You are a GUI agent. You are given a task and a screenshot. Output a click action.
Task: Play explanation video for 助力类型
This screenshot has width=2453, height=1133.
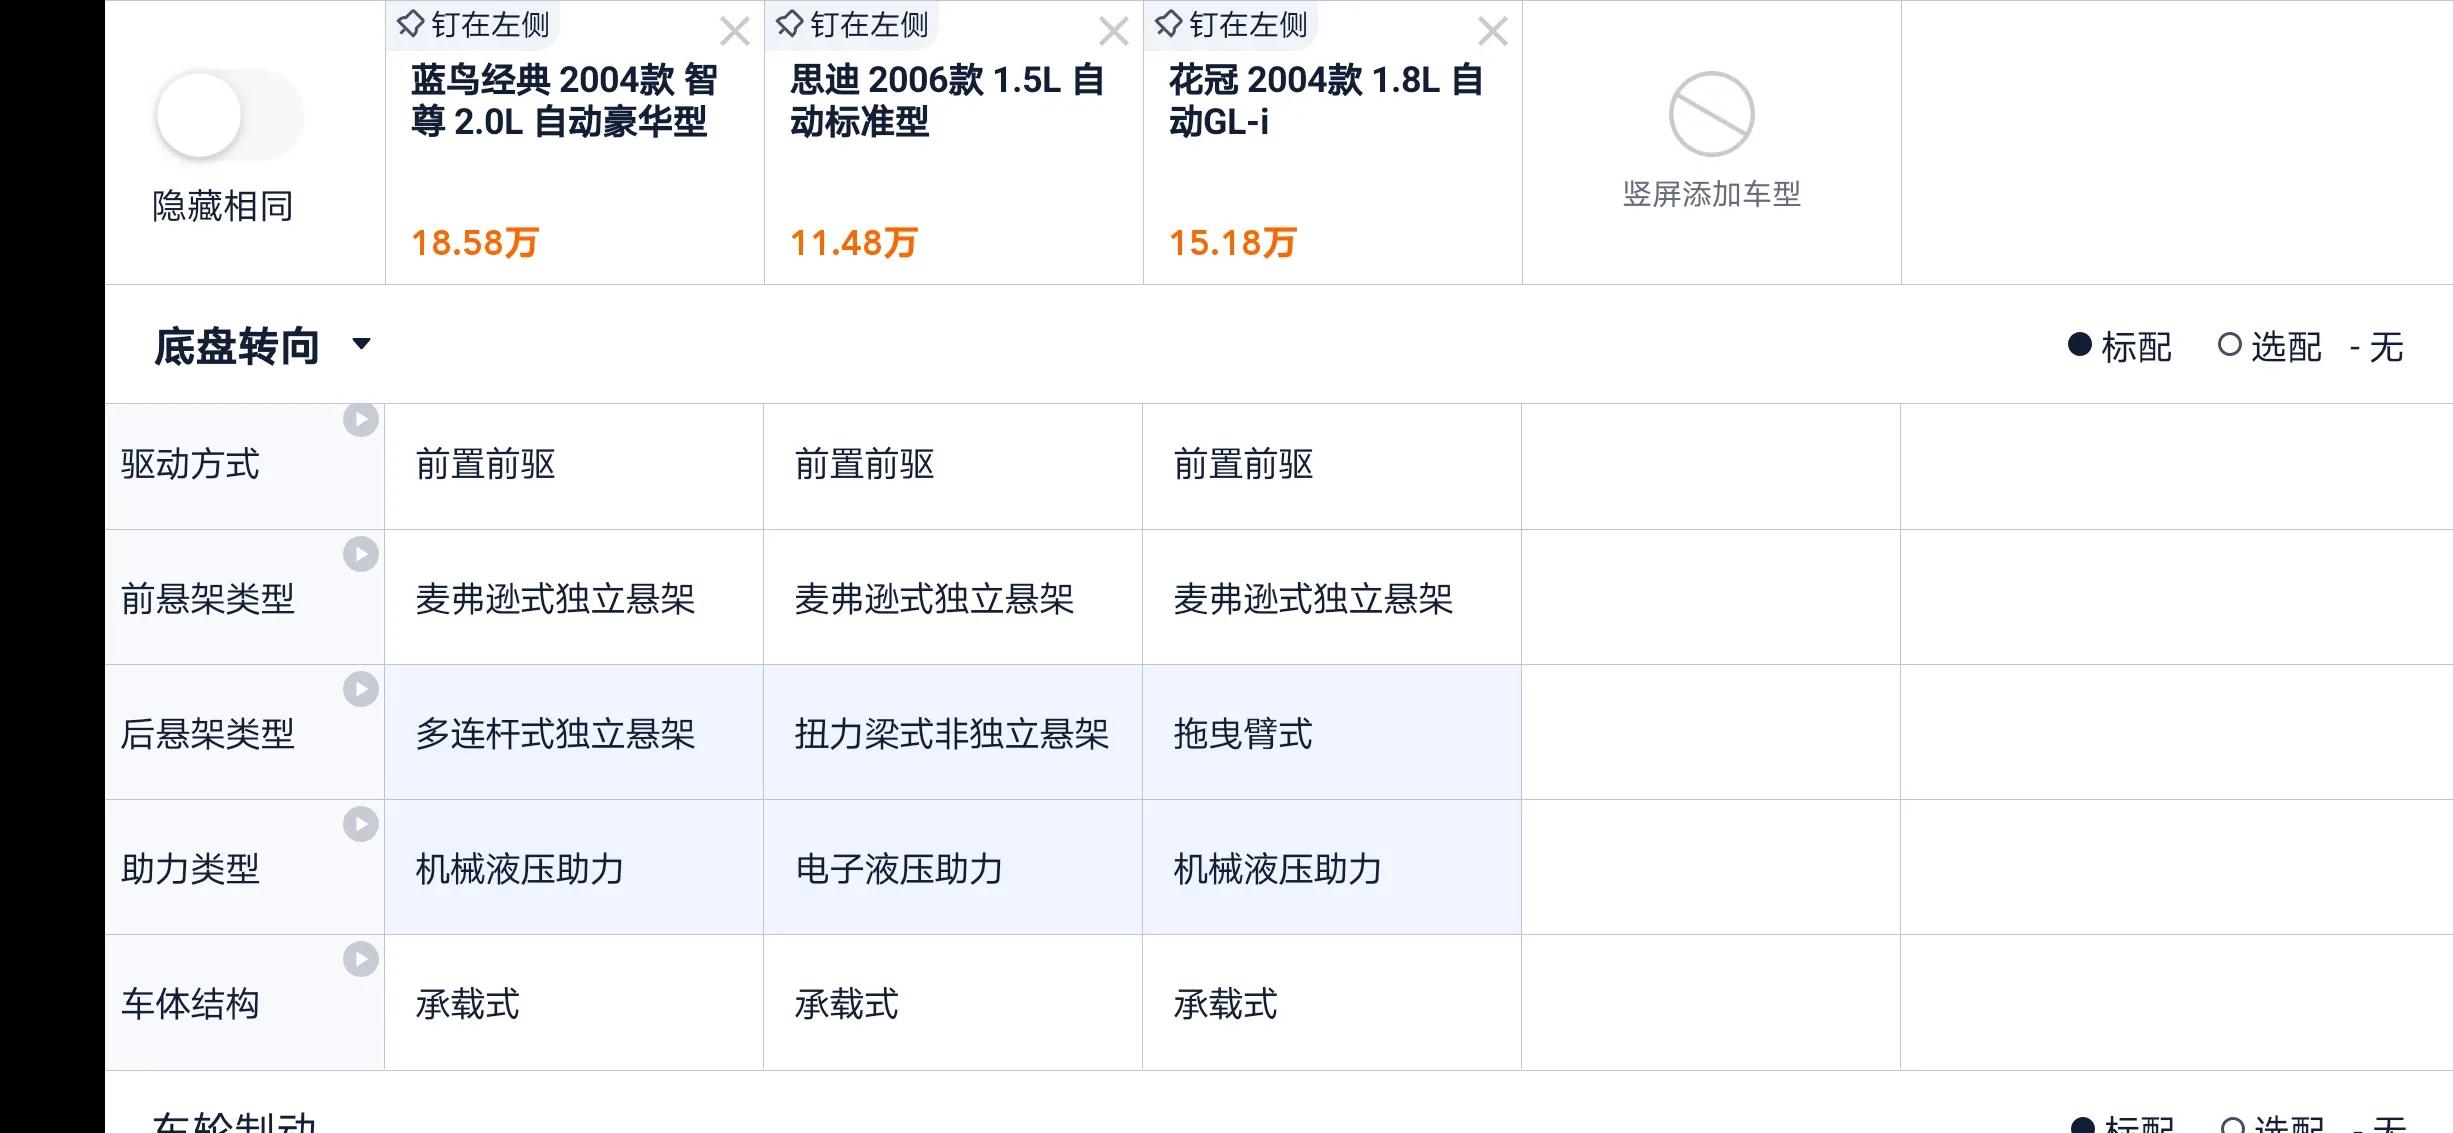tap(361, 824)
